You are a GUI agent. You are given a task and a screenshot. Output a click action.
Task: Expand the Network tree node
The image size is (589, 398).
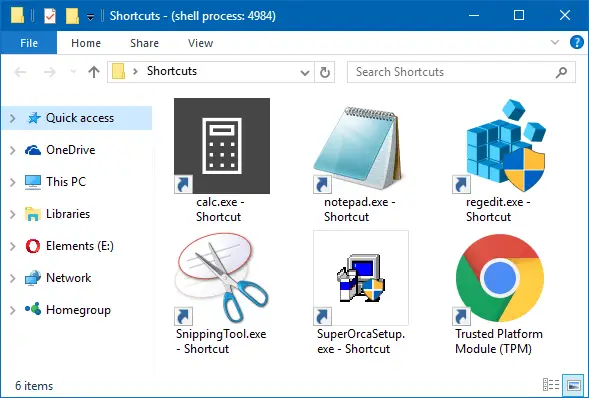point(13,278)
